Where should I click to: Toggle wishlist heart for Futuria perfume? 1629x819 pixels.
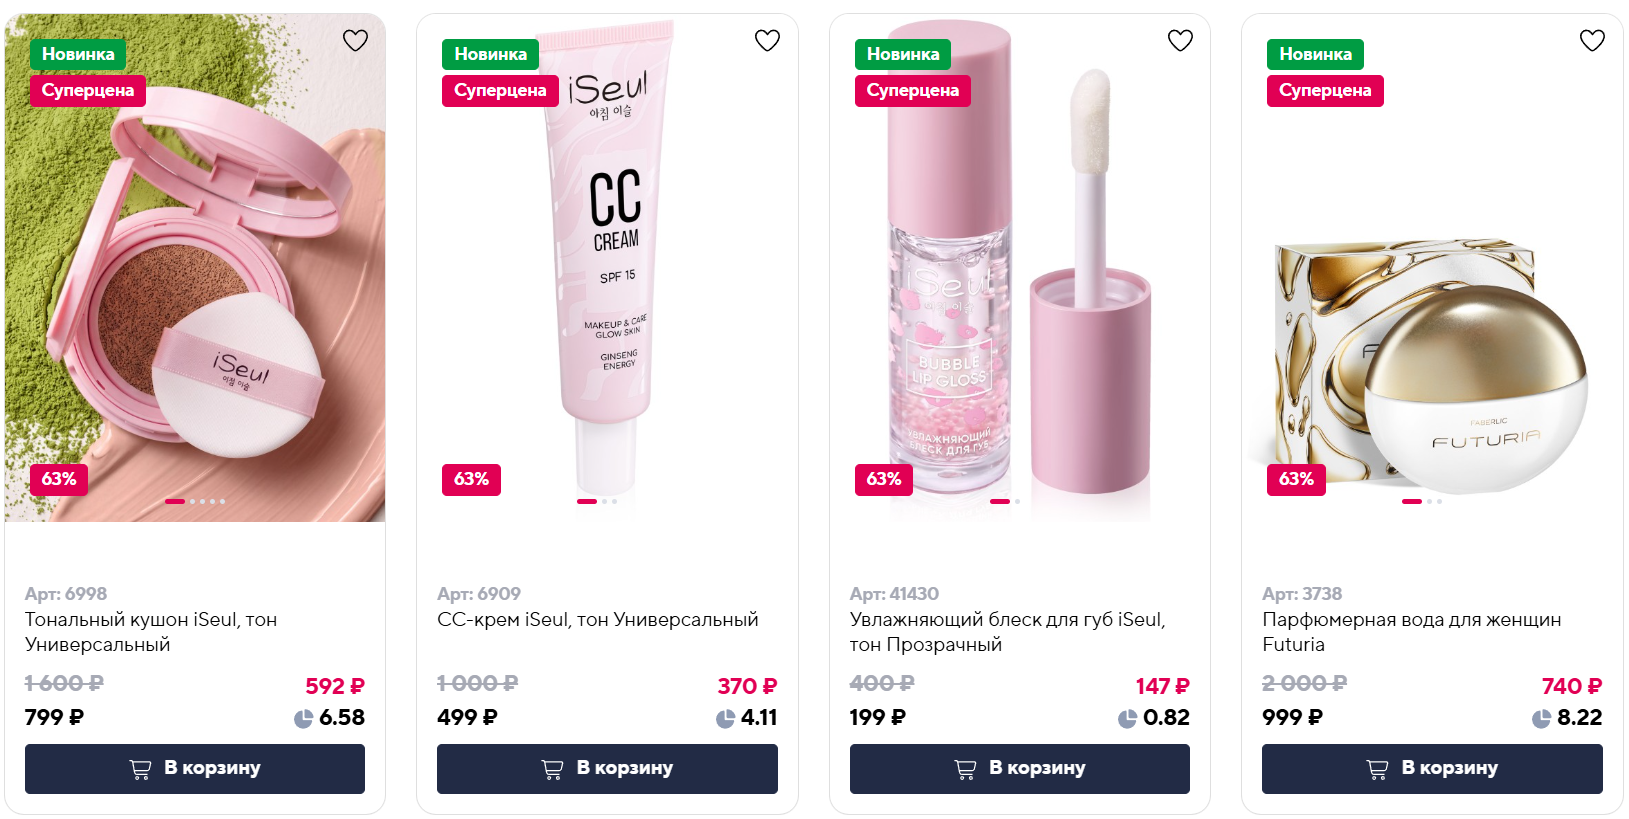point(1592,40)
